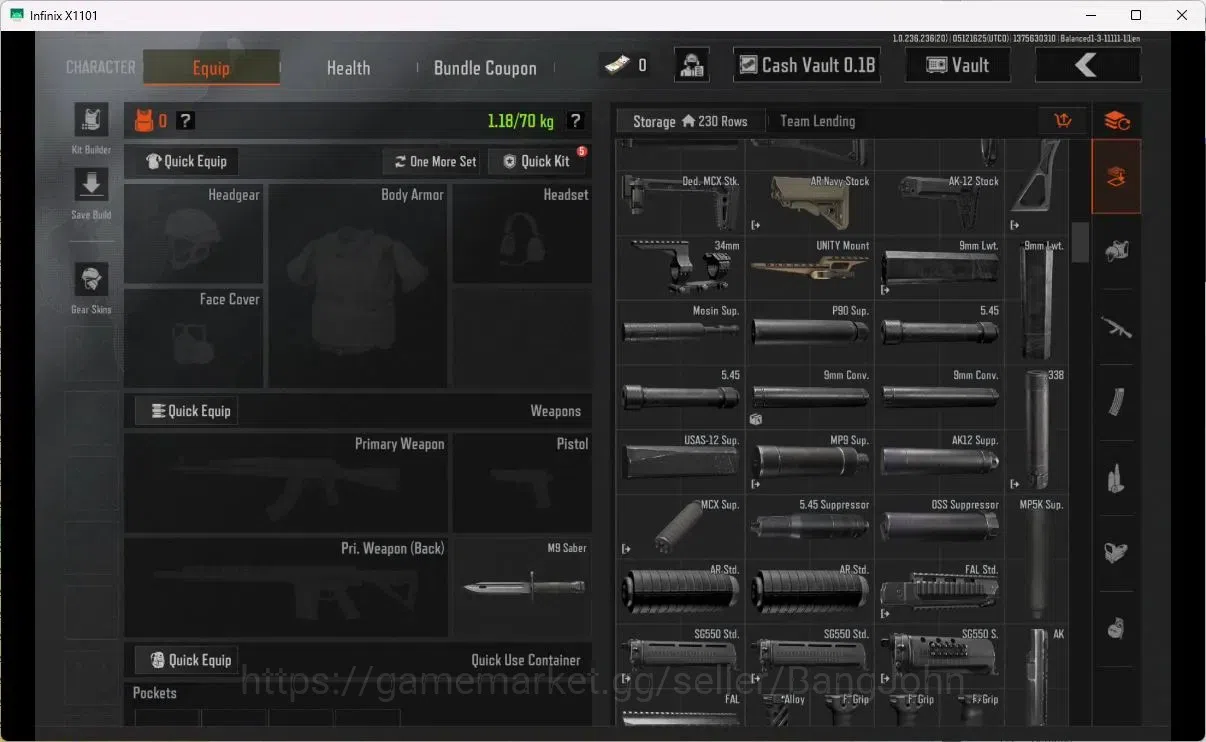
Task: Select the FAL Std. handguard
Action: tap(939, 591)
